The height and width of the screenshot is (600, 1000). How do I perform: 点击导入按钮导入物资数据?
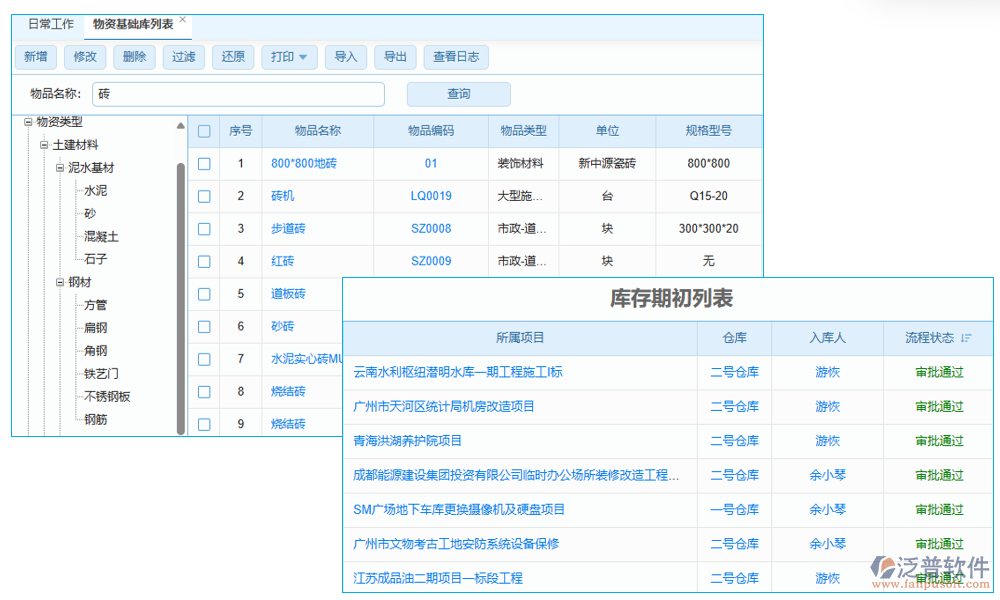tap(345, 57)
